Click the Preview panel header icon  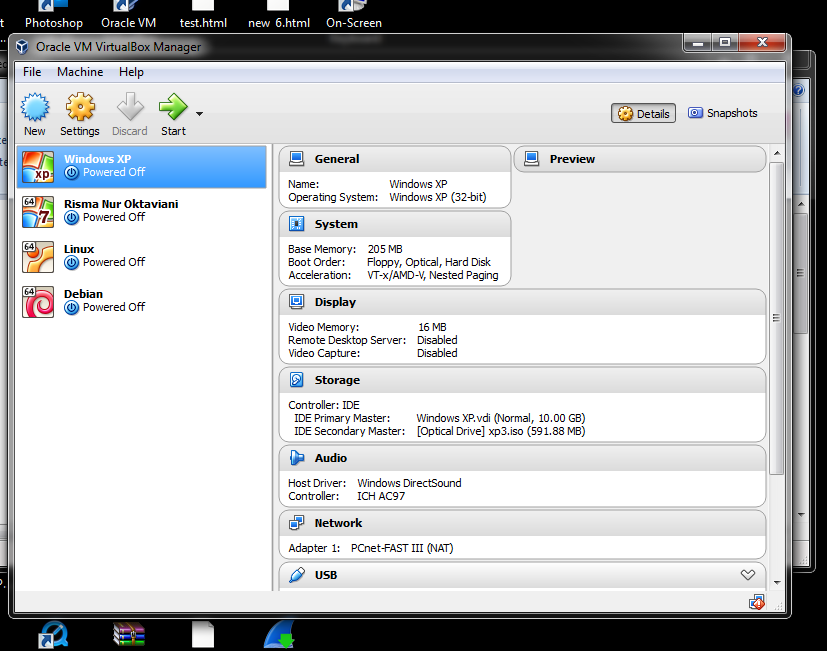[531, 158]
